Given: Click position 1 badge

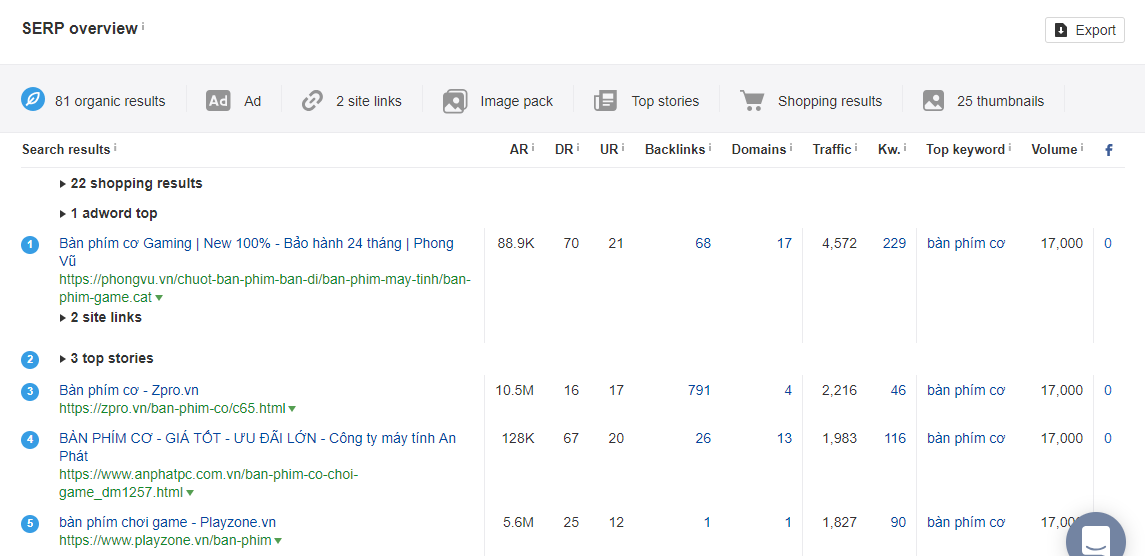Looking at the screenshot, I should tap(30, 245).
